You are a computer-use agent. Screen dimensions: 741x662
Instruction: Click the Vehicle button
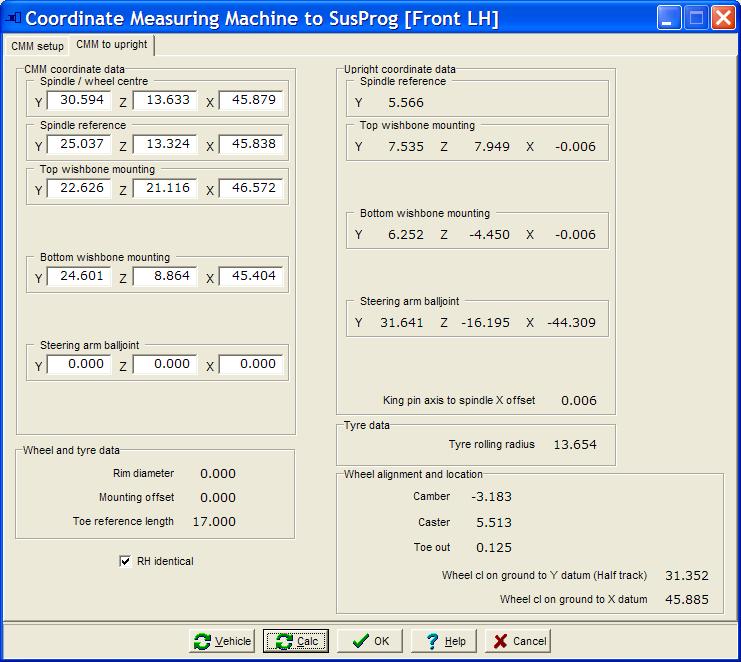[222, 641]
